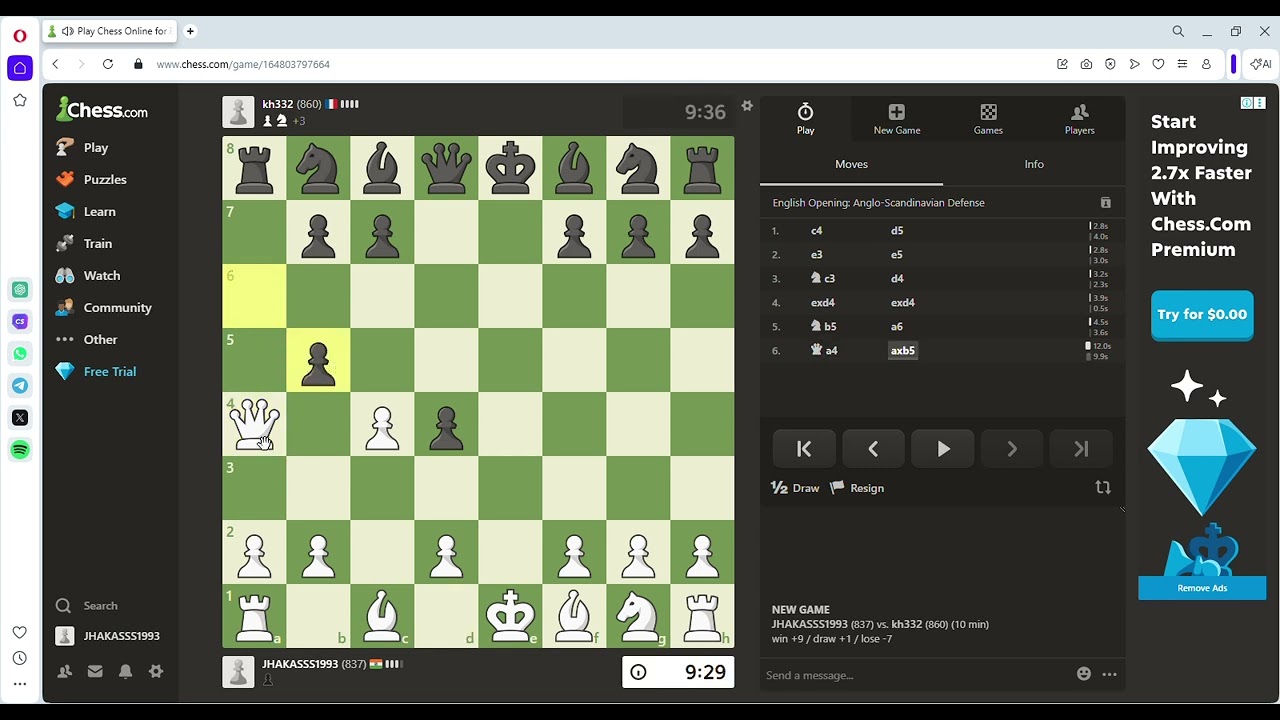Click the browser Back button
This screenshot has width=1280, height=720.
click(56, 64)
